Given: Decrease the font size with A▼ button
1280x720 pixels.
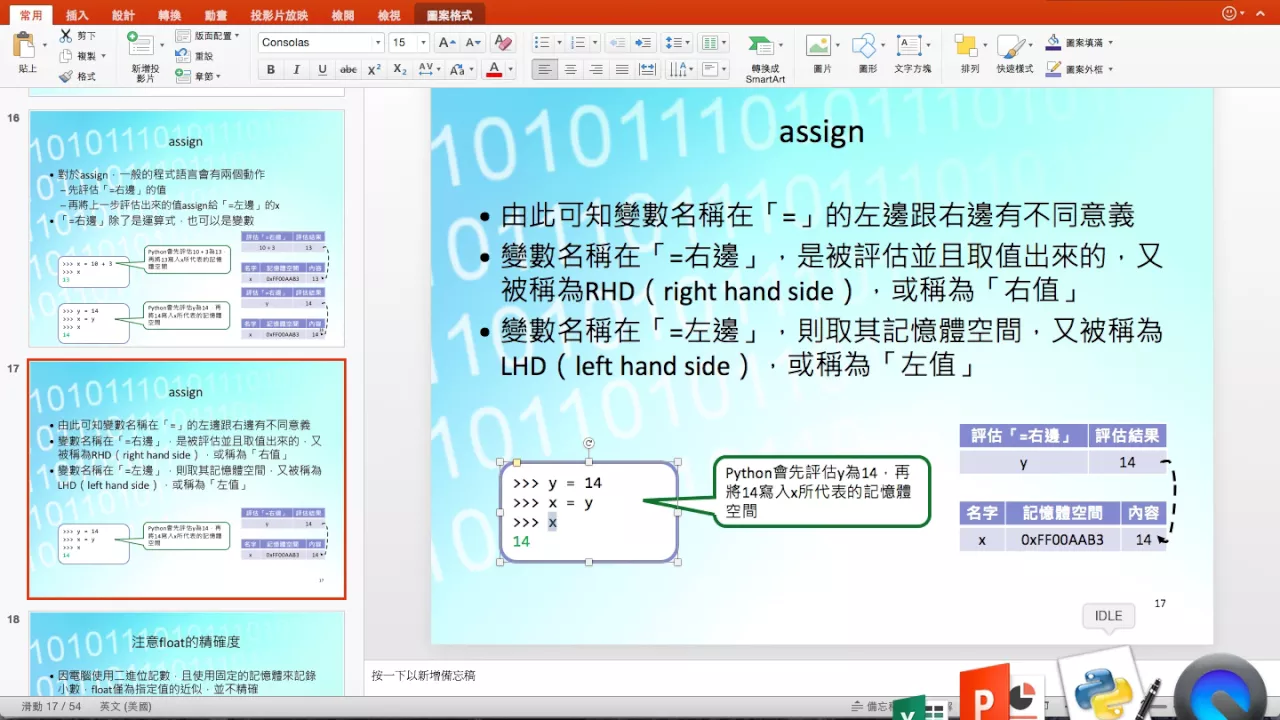Looking at the screenshot, I should [472, 43].
